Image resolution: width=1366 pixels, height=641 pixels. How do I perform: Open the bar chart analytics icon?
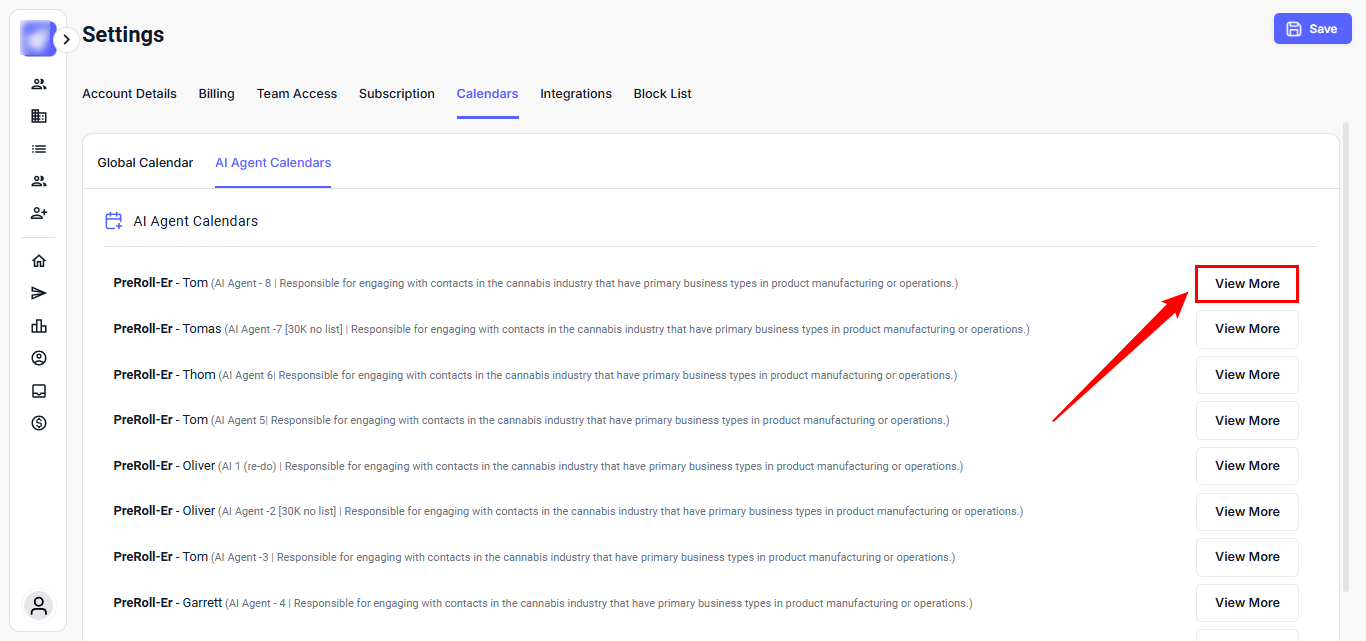pos(39,326)
